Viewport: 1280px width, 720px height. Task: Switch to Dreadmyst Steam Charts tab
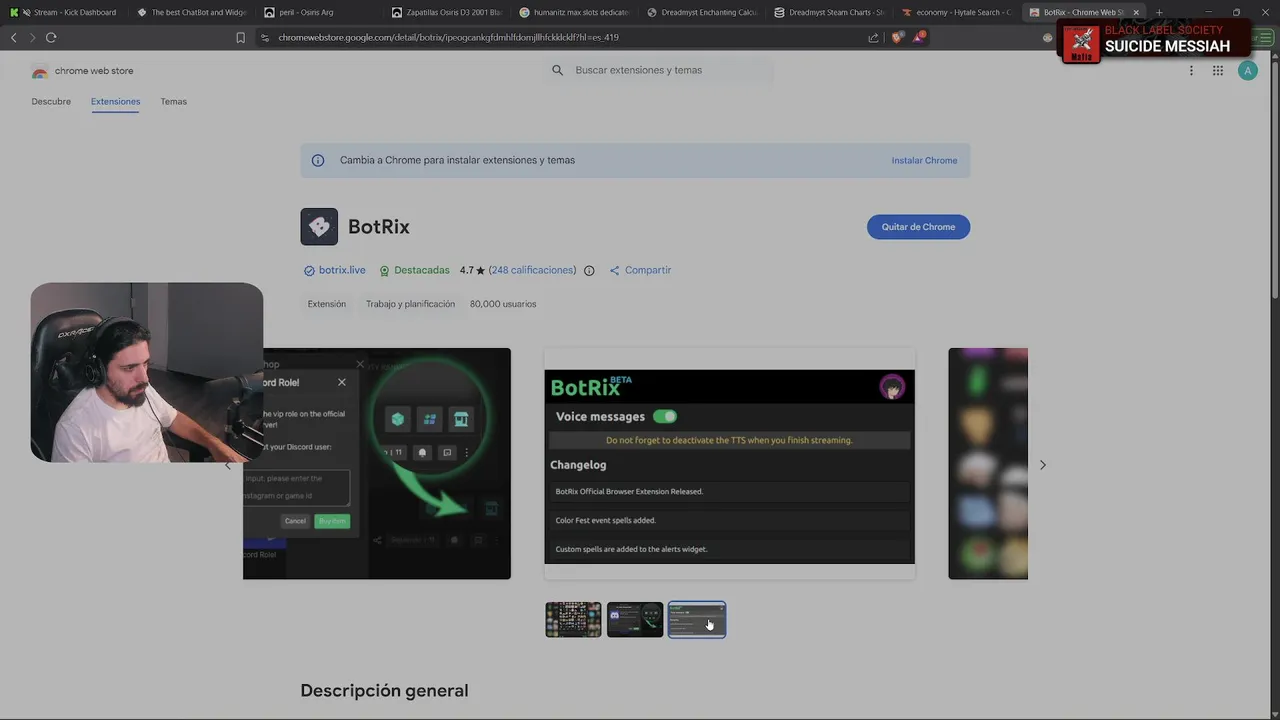[x=830, y=12]
